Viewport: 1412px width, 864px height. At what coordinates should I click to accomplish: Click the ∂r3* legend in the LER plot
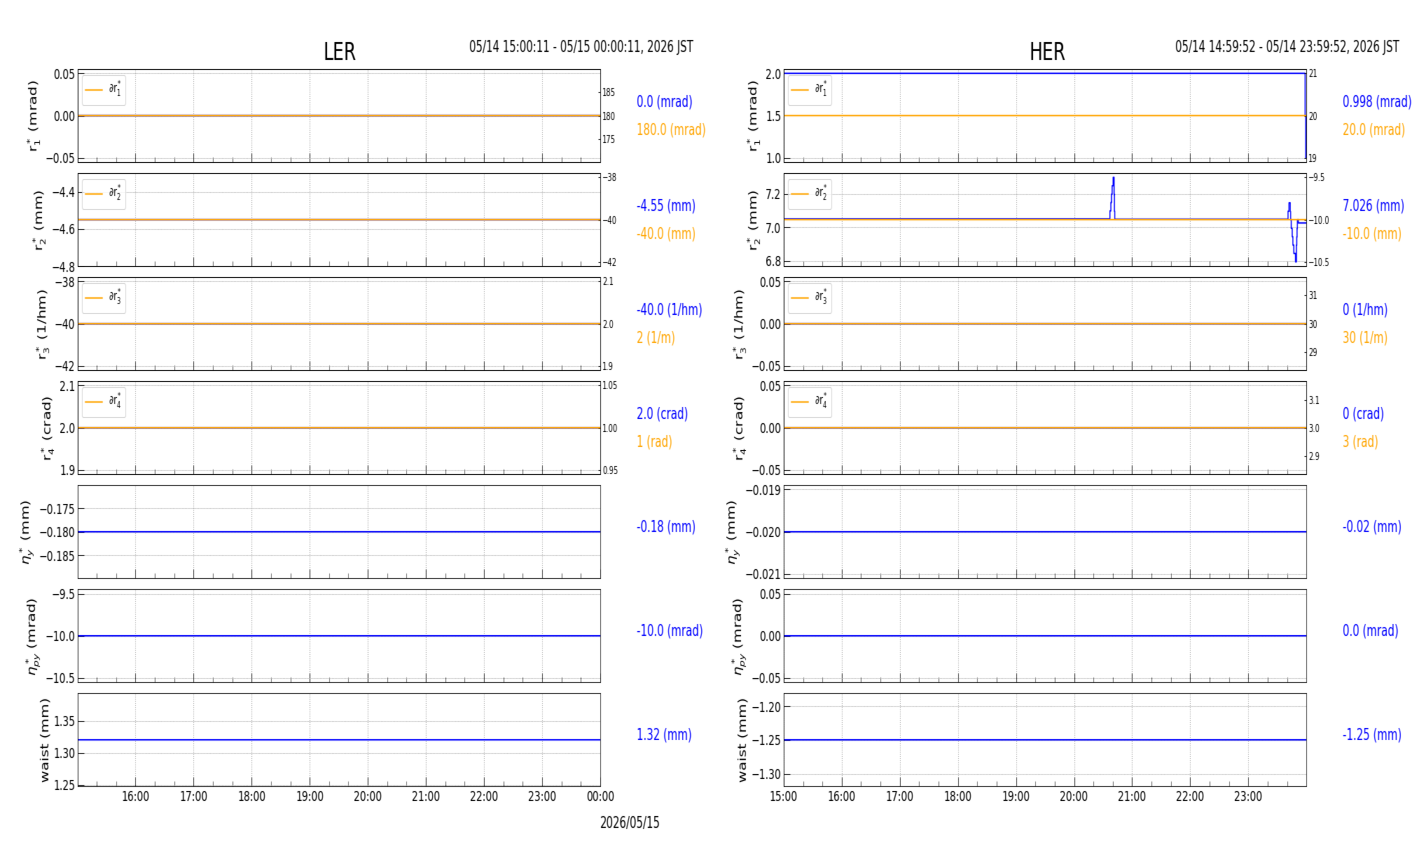[104, 298]
